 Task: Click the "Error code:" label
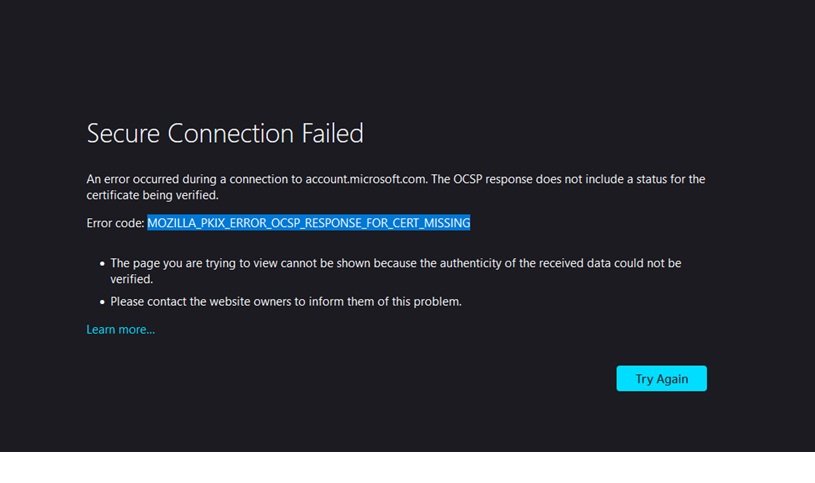[x=116, y=223]
